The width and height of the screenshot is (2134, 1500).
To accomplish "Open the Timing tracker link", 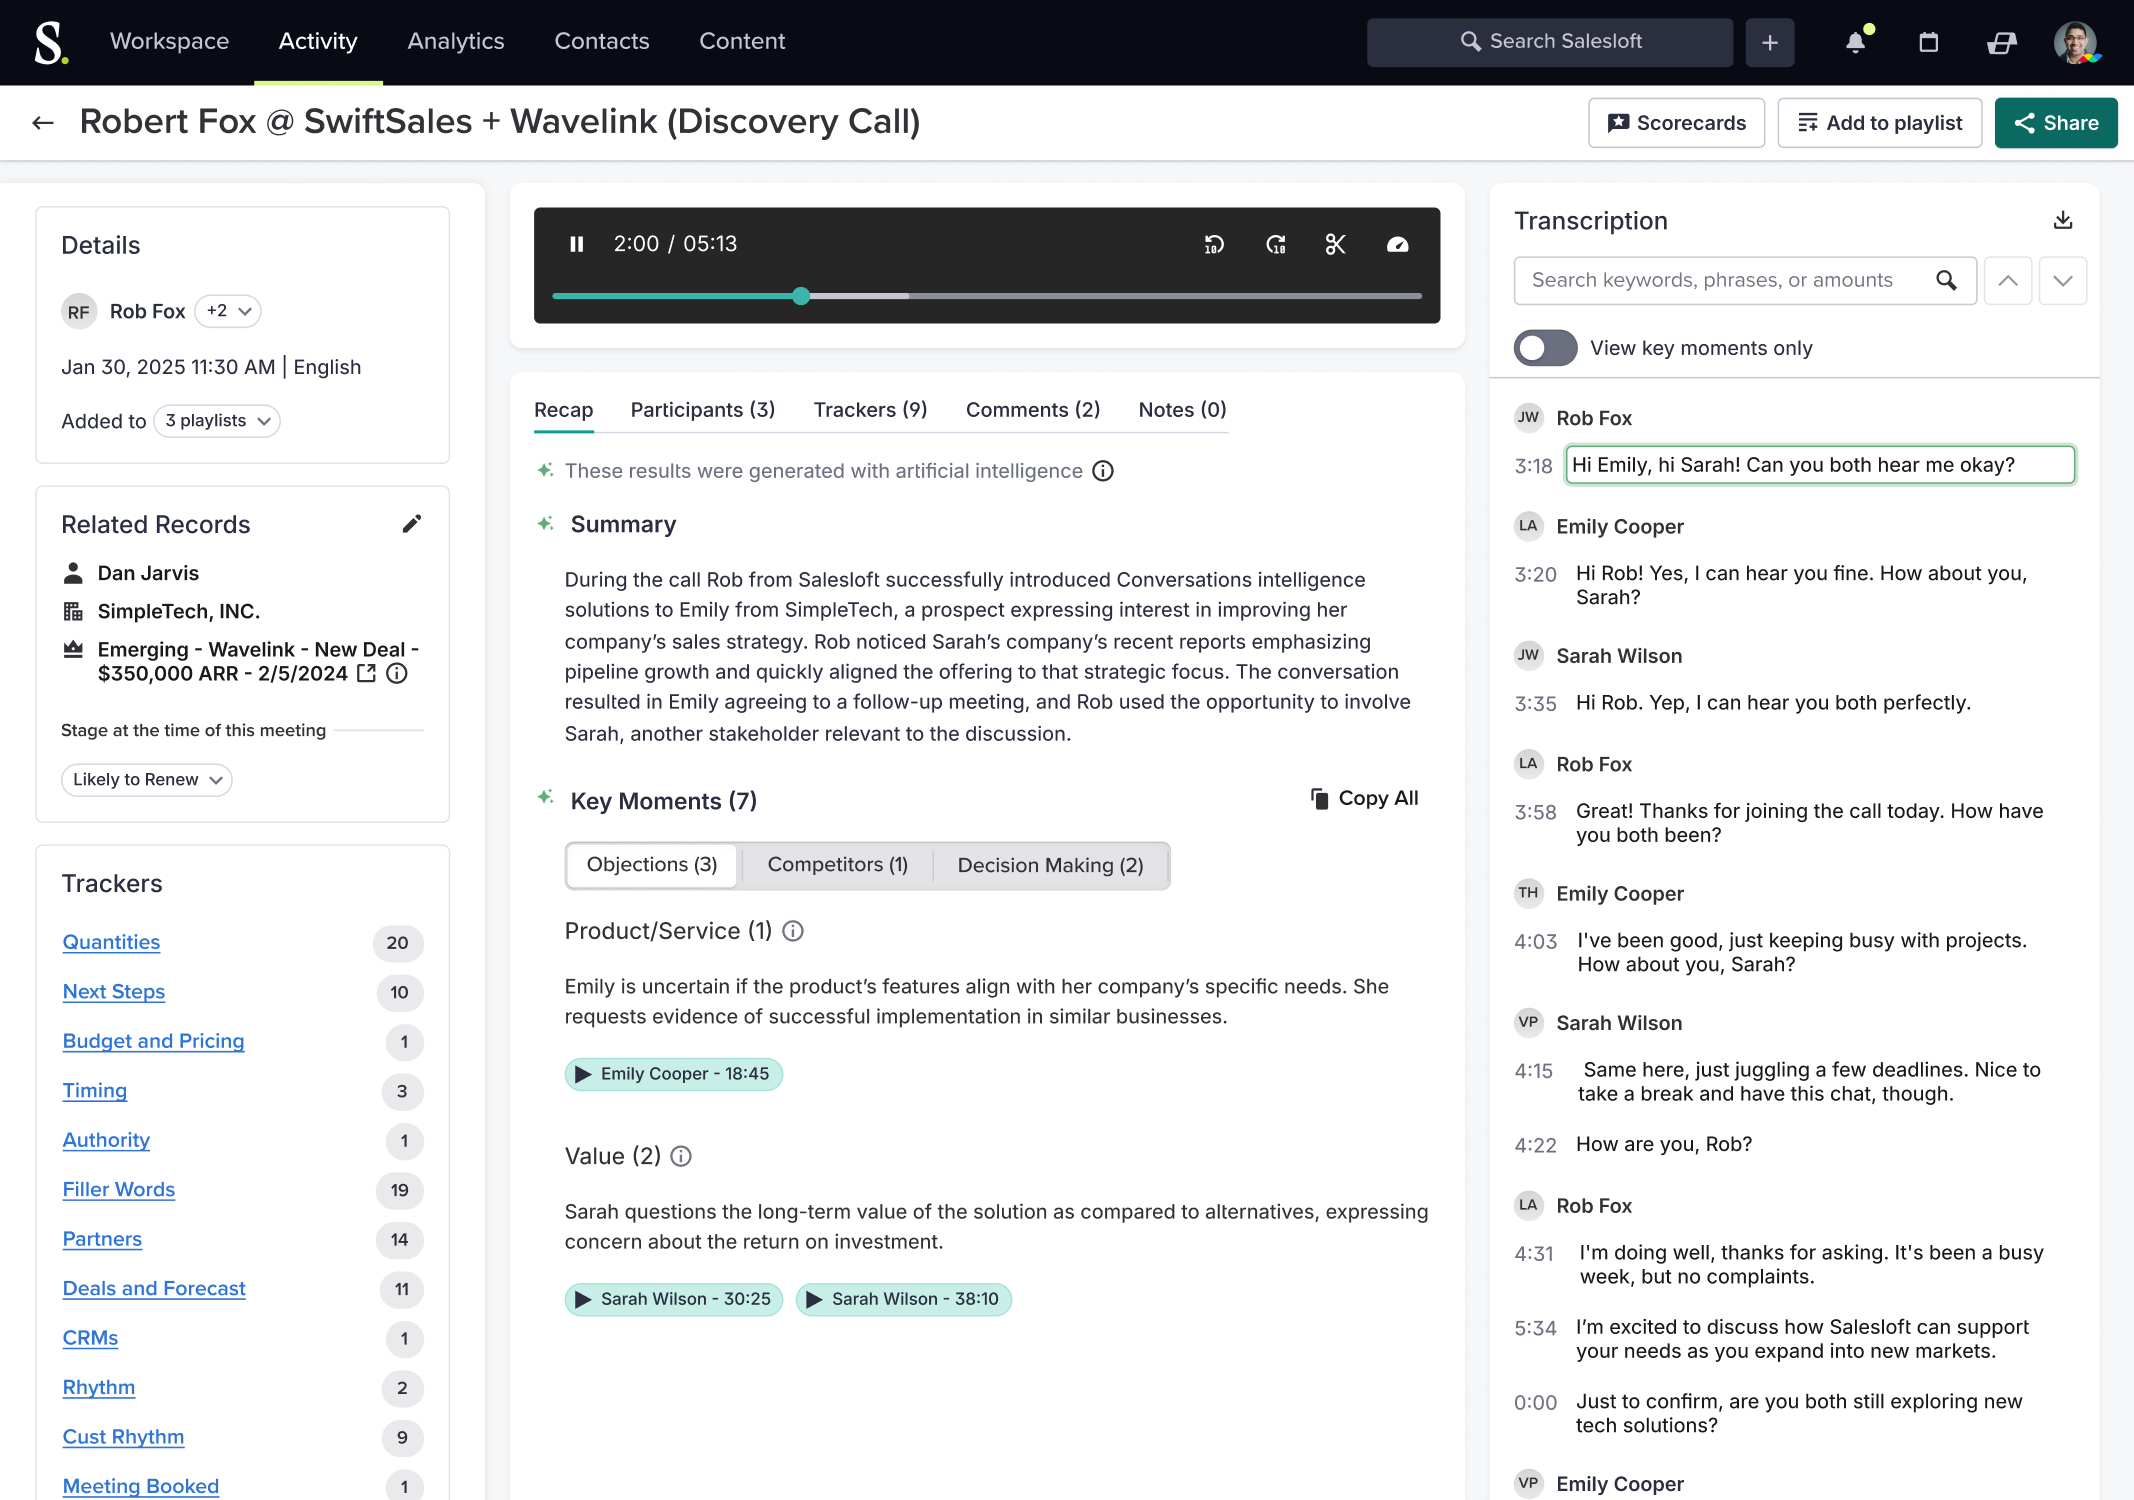I will coord(95,1091).
